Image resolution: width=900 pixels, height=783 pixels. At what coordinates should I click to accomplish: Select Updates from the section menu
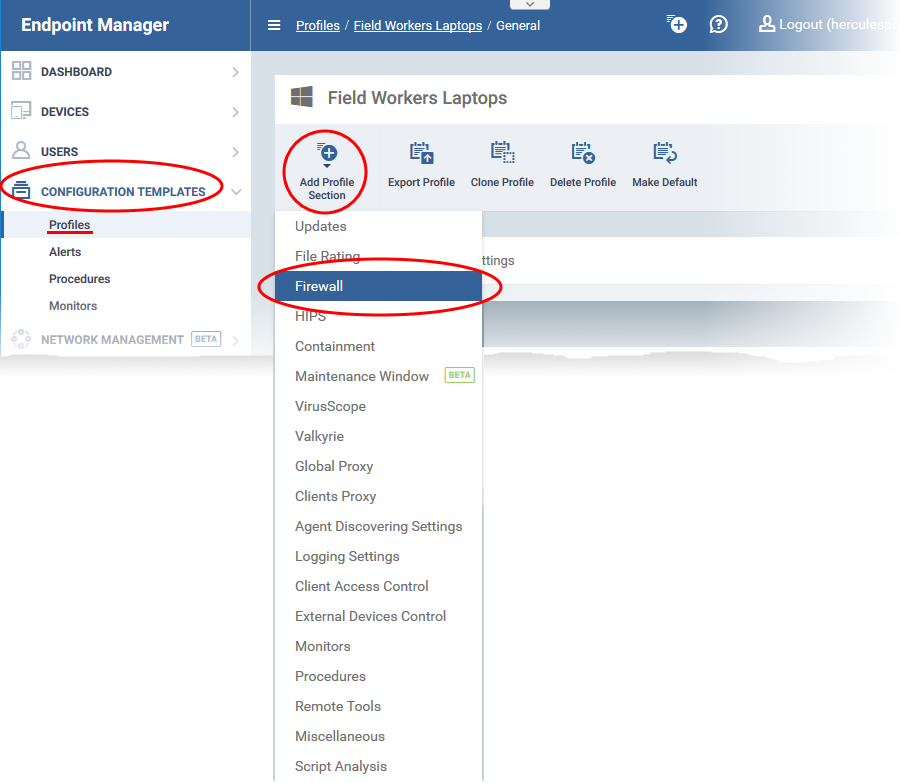click(x=378, y=226)
